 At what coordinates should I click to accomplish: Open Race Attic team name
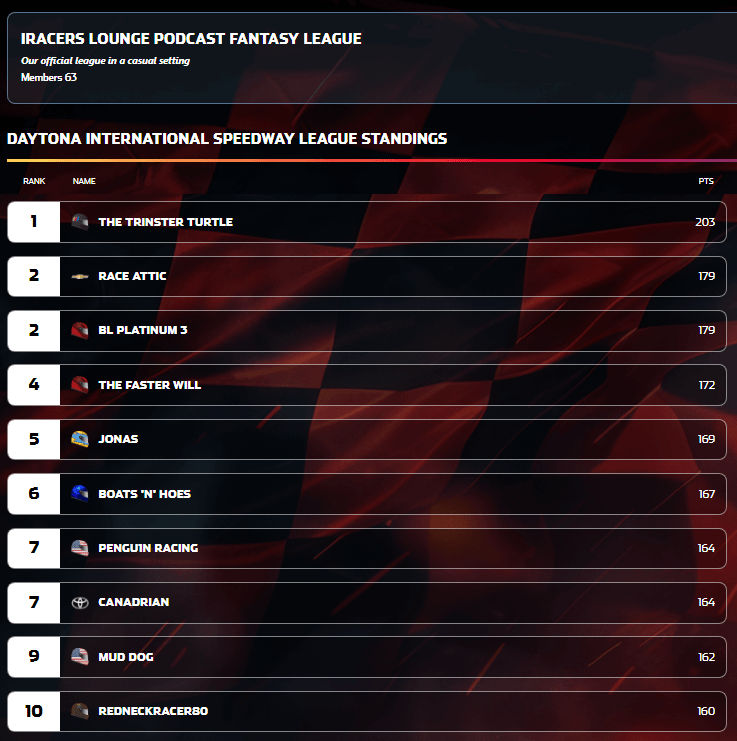click(132, 276)
